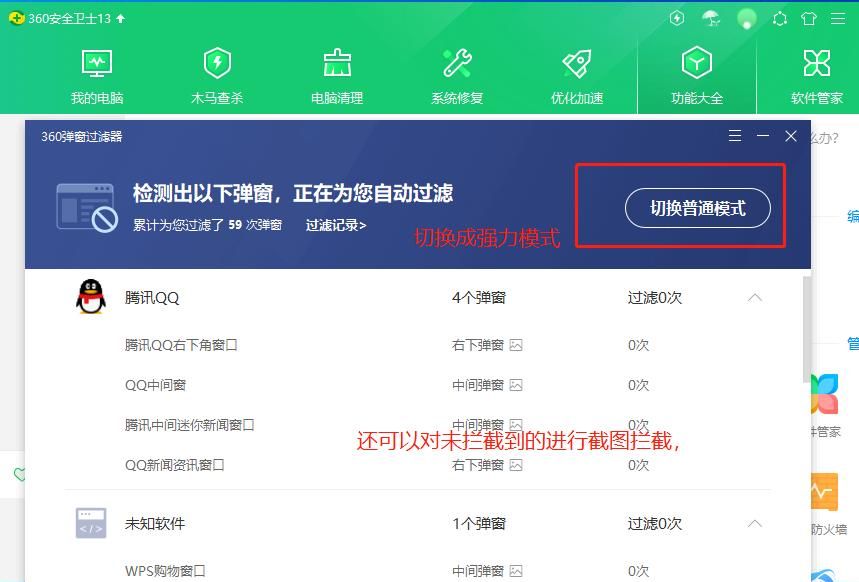This screenshot has width=859, height=582.
Task: Open the popup filter window menu
Action: [x=734, y=136]
